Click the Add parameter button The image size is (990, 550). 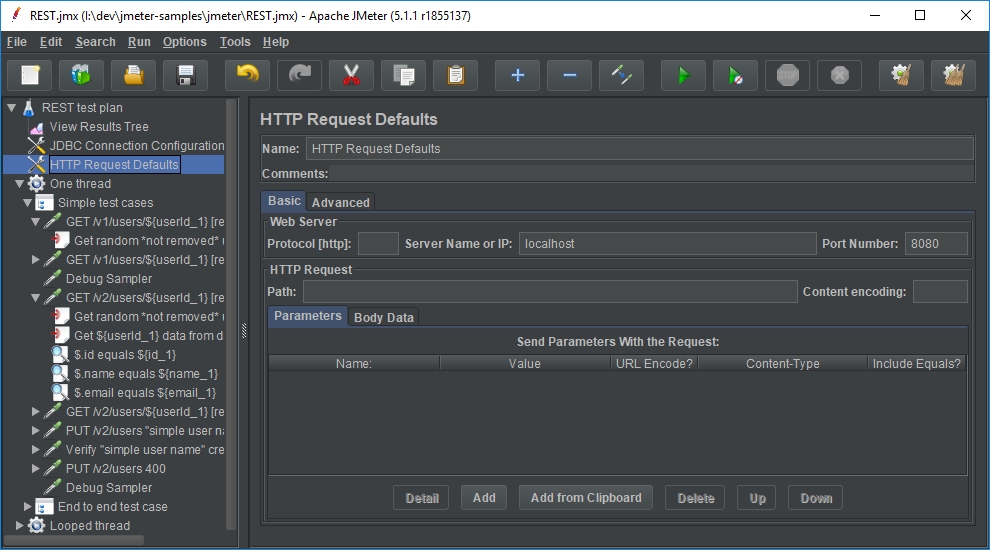[484, 498]
